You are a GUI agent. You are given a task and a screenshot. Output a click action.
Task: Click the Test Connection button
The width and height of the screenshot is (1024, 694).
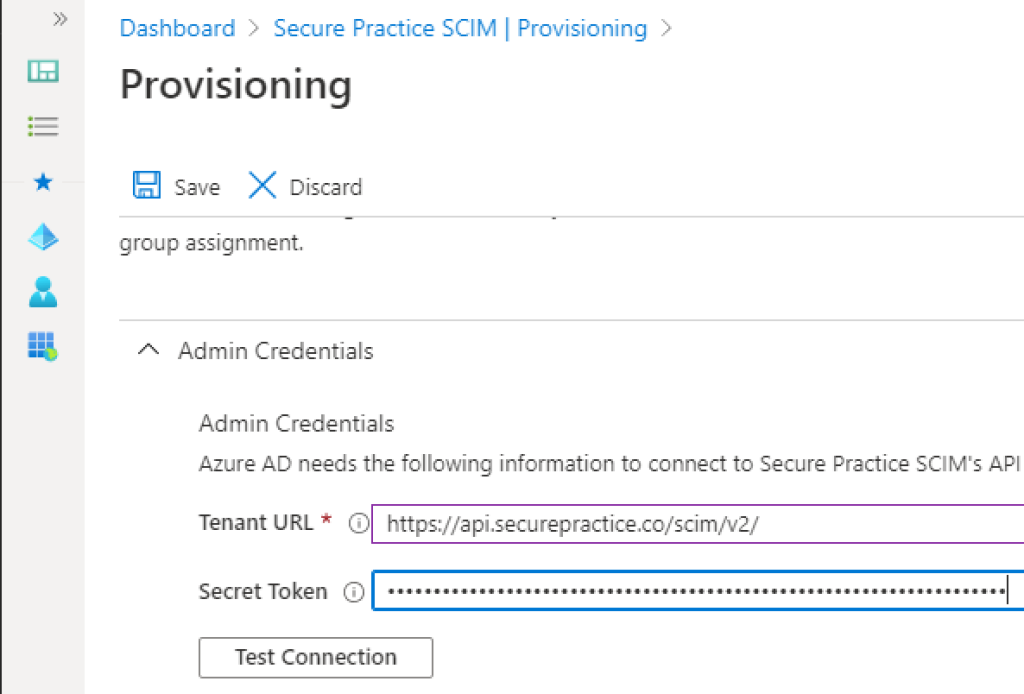(315, 657)
